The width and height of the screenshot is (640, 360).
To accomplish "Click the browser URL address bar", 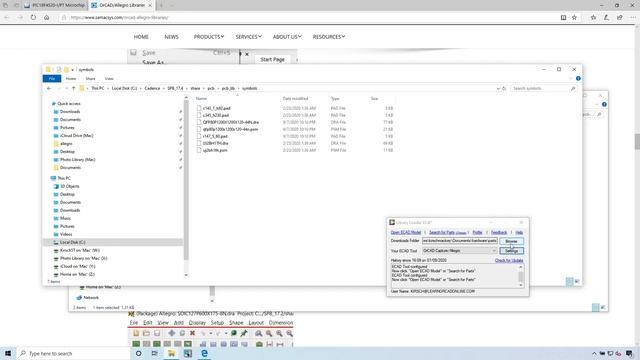I will click(x=310, y=18).
